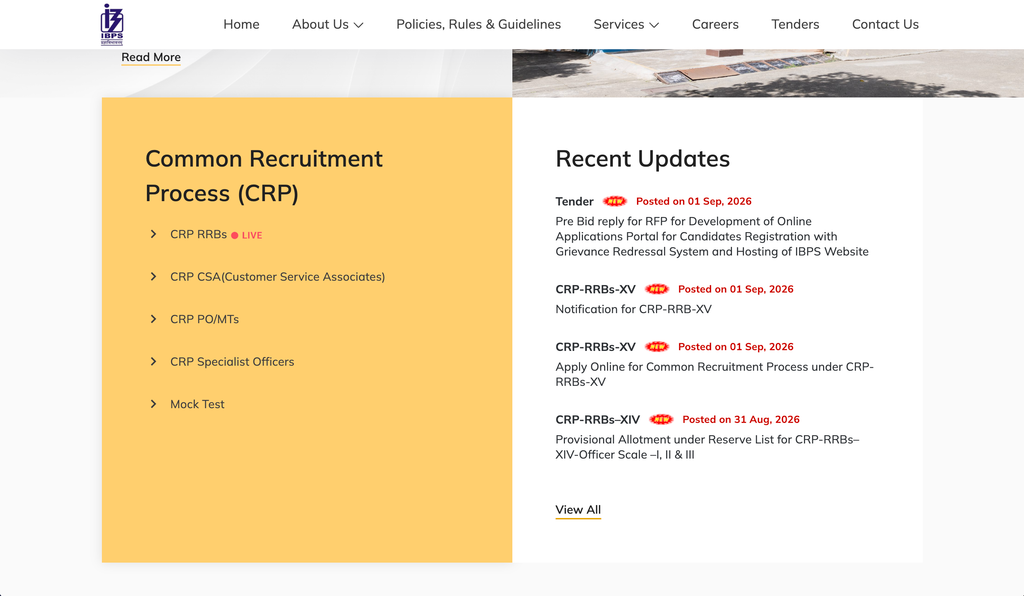Click chevron beside CRP Specialist Officers

[x=153, y=362]
